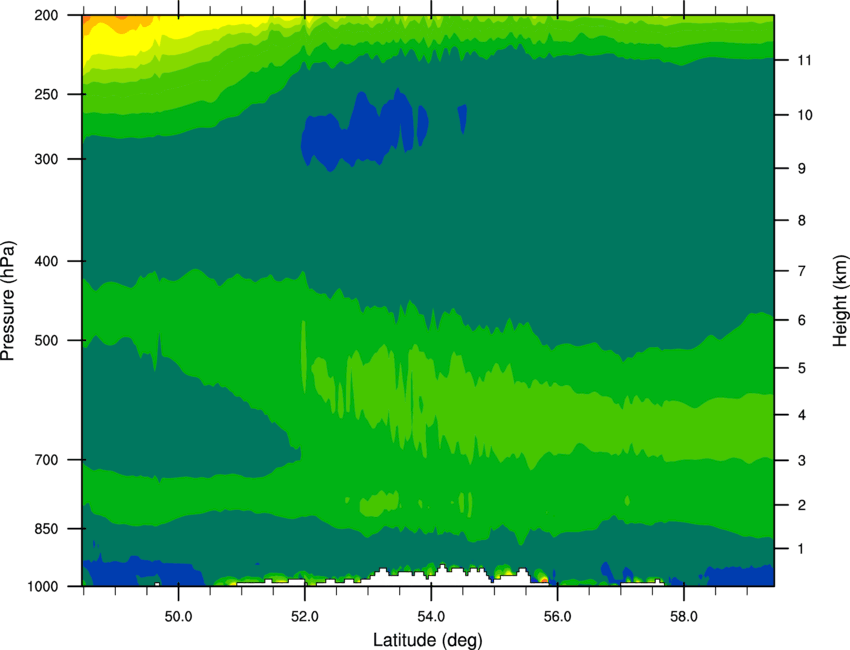Click the 700 pressure tick label
Screen dimensions: 850x650
(x=46, y=460)
